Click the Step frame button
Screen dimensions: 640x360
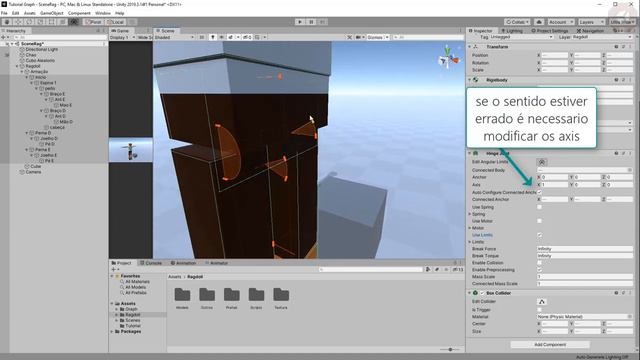pyautogui.click(x=322, y=22)
